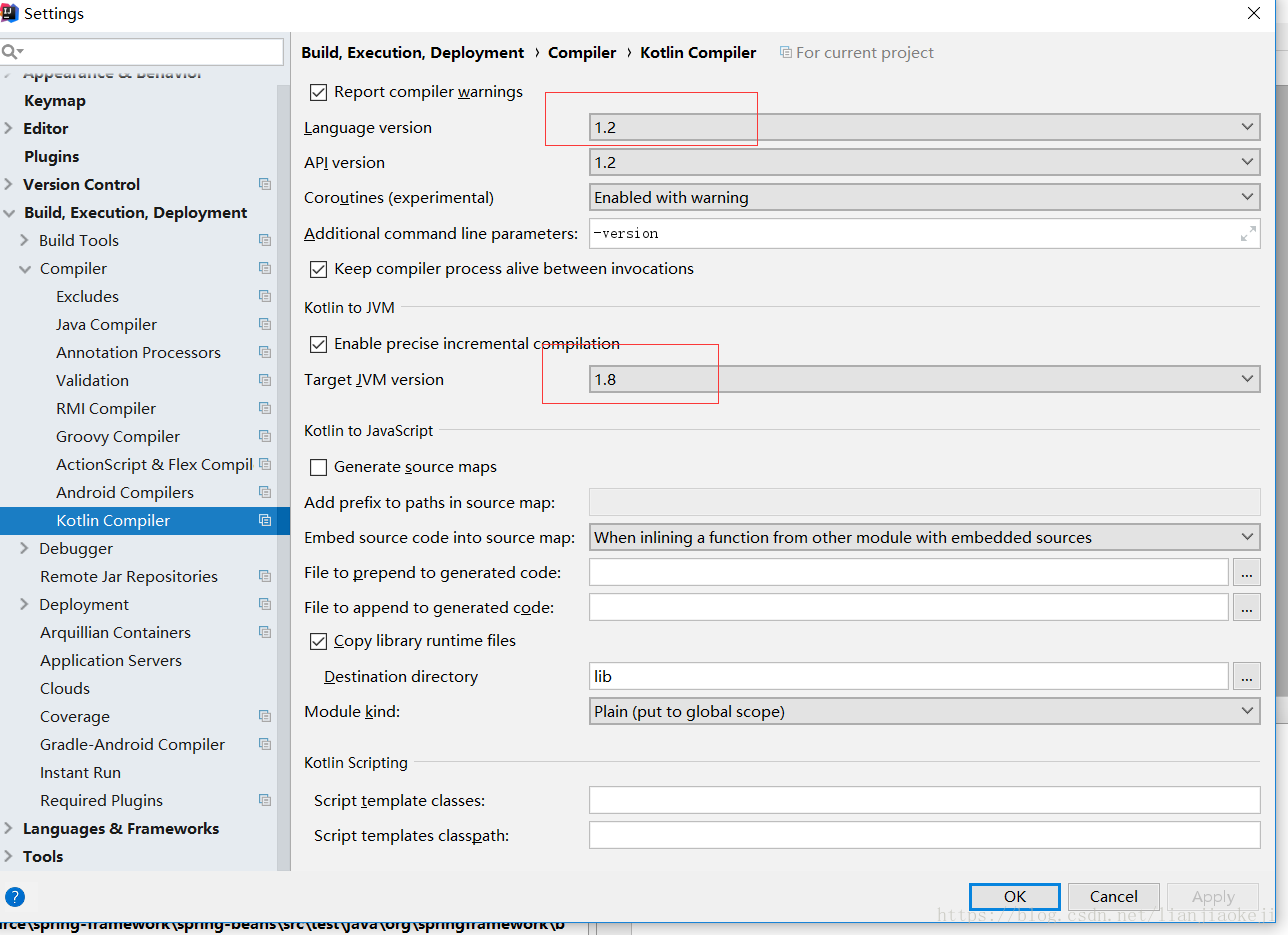Open the API version dropdown
The image size is (1288, 935).
(x=925, y=162)
